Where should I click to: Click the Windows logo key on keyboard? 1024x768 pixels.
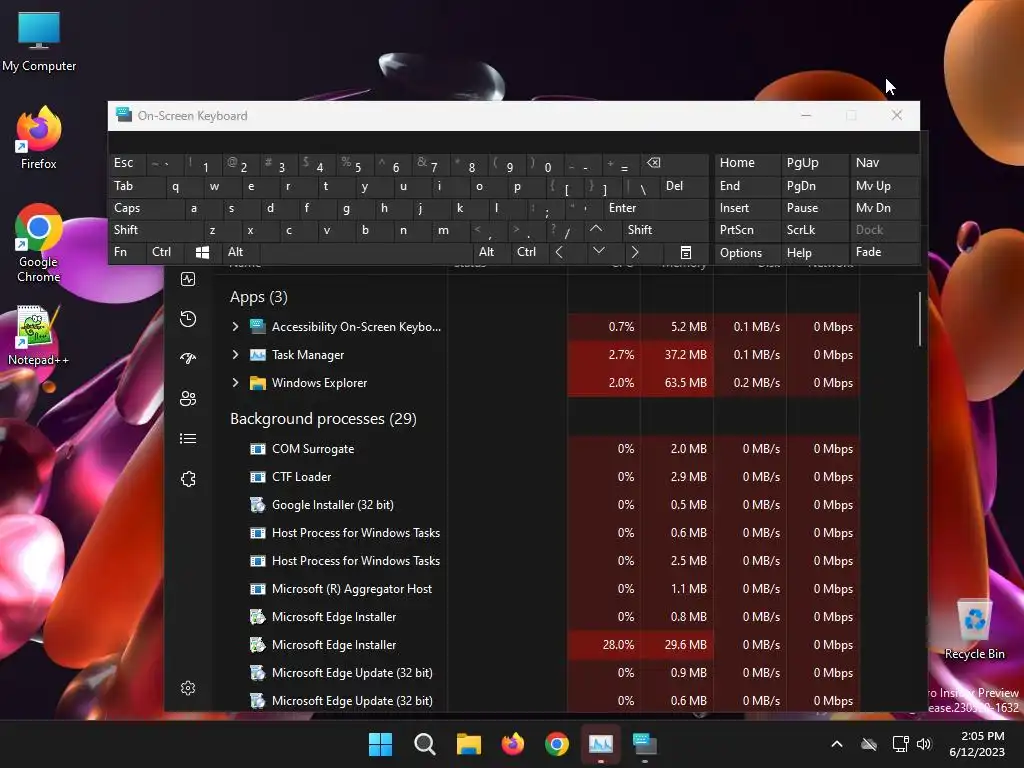202,253
